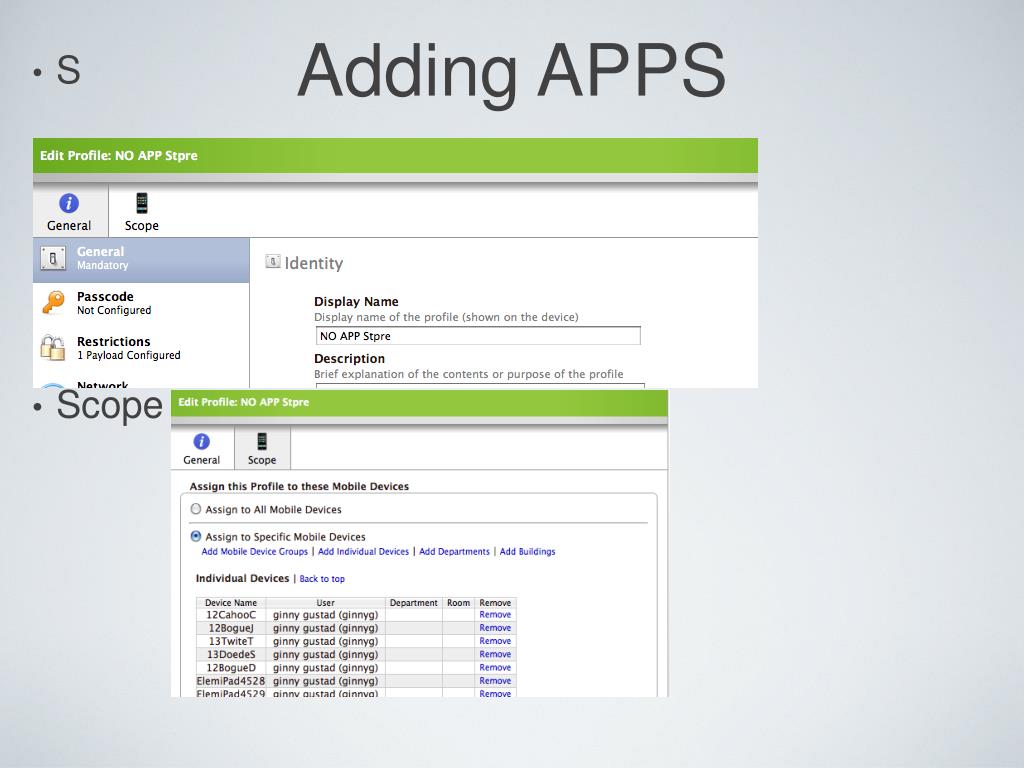Select device name 13TwiteT
This screenshot has height=768, width=1024.
pyautogui.click(x=231, y=641)
